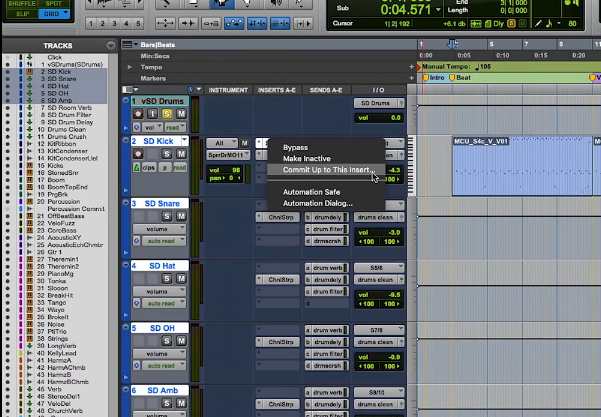Select Percussion Commit in the tracks list
The image size is (601, 417).
click(x=76, y=209)
